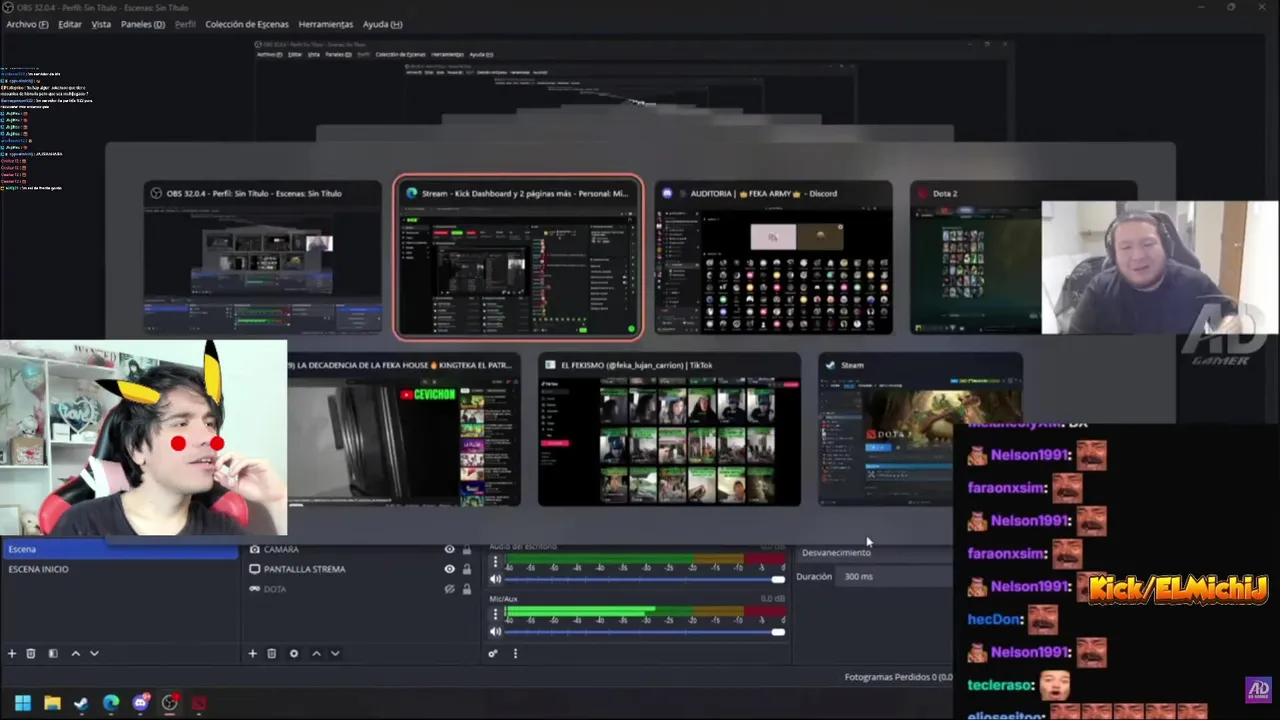The height and width of the screenshot is (720, 1280).
Task: Open Dota 2 from the taskbar
Action: pos(199,703)
